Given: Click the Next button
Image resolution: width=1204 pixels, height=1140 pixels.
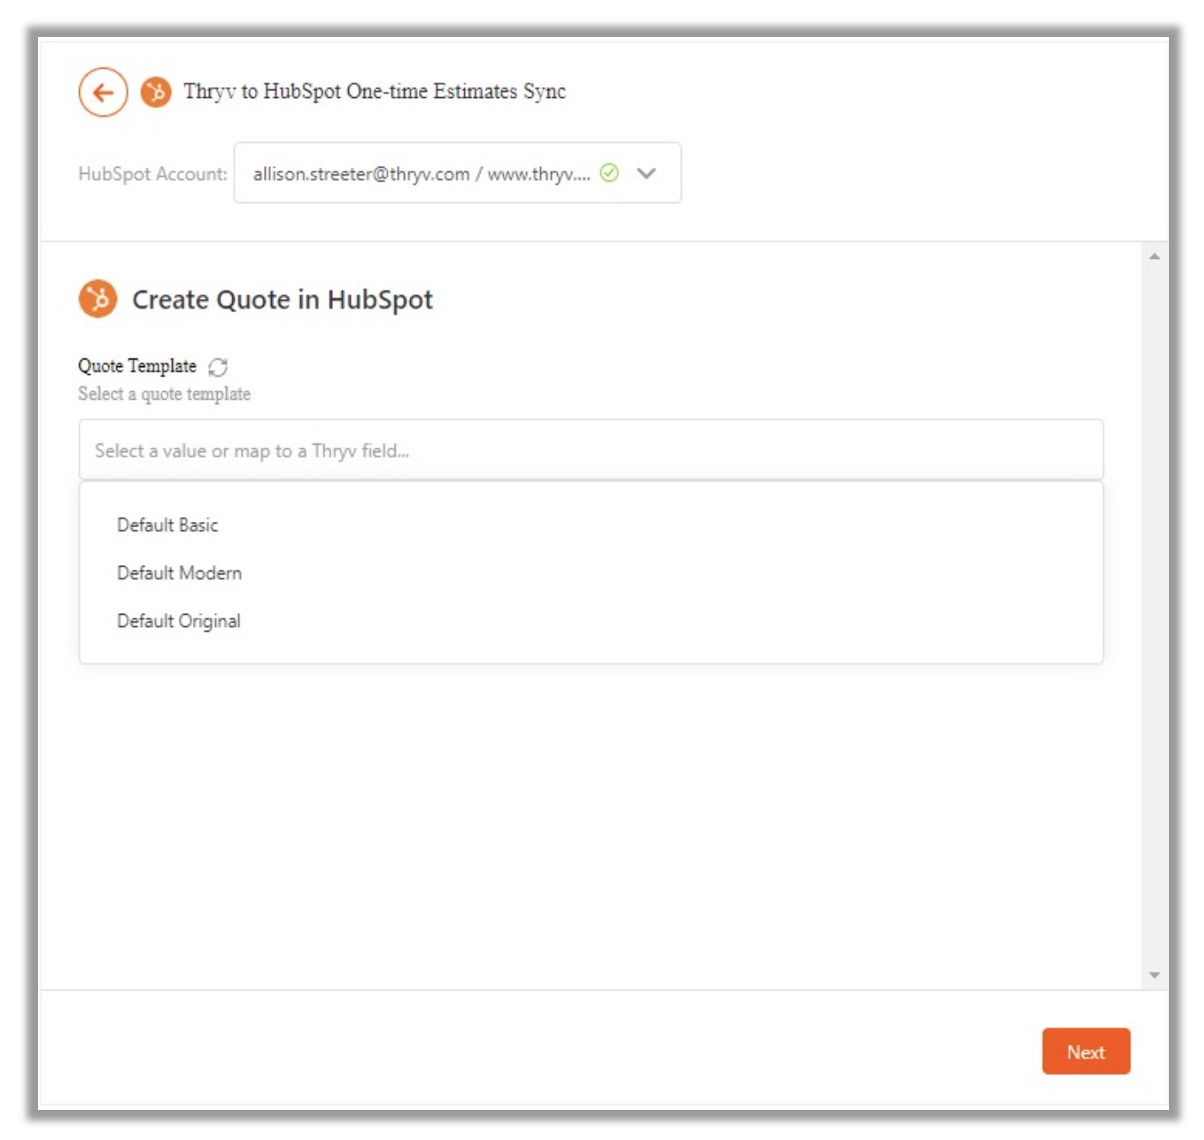Looking at the screenshot, I should [1086, 1052].
